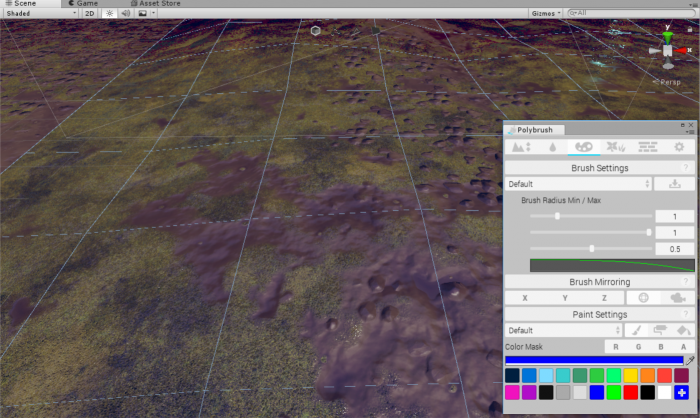Toggle the R channel color mask
700x418 pixels.
[617, 347]
